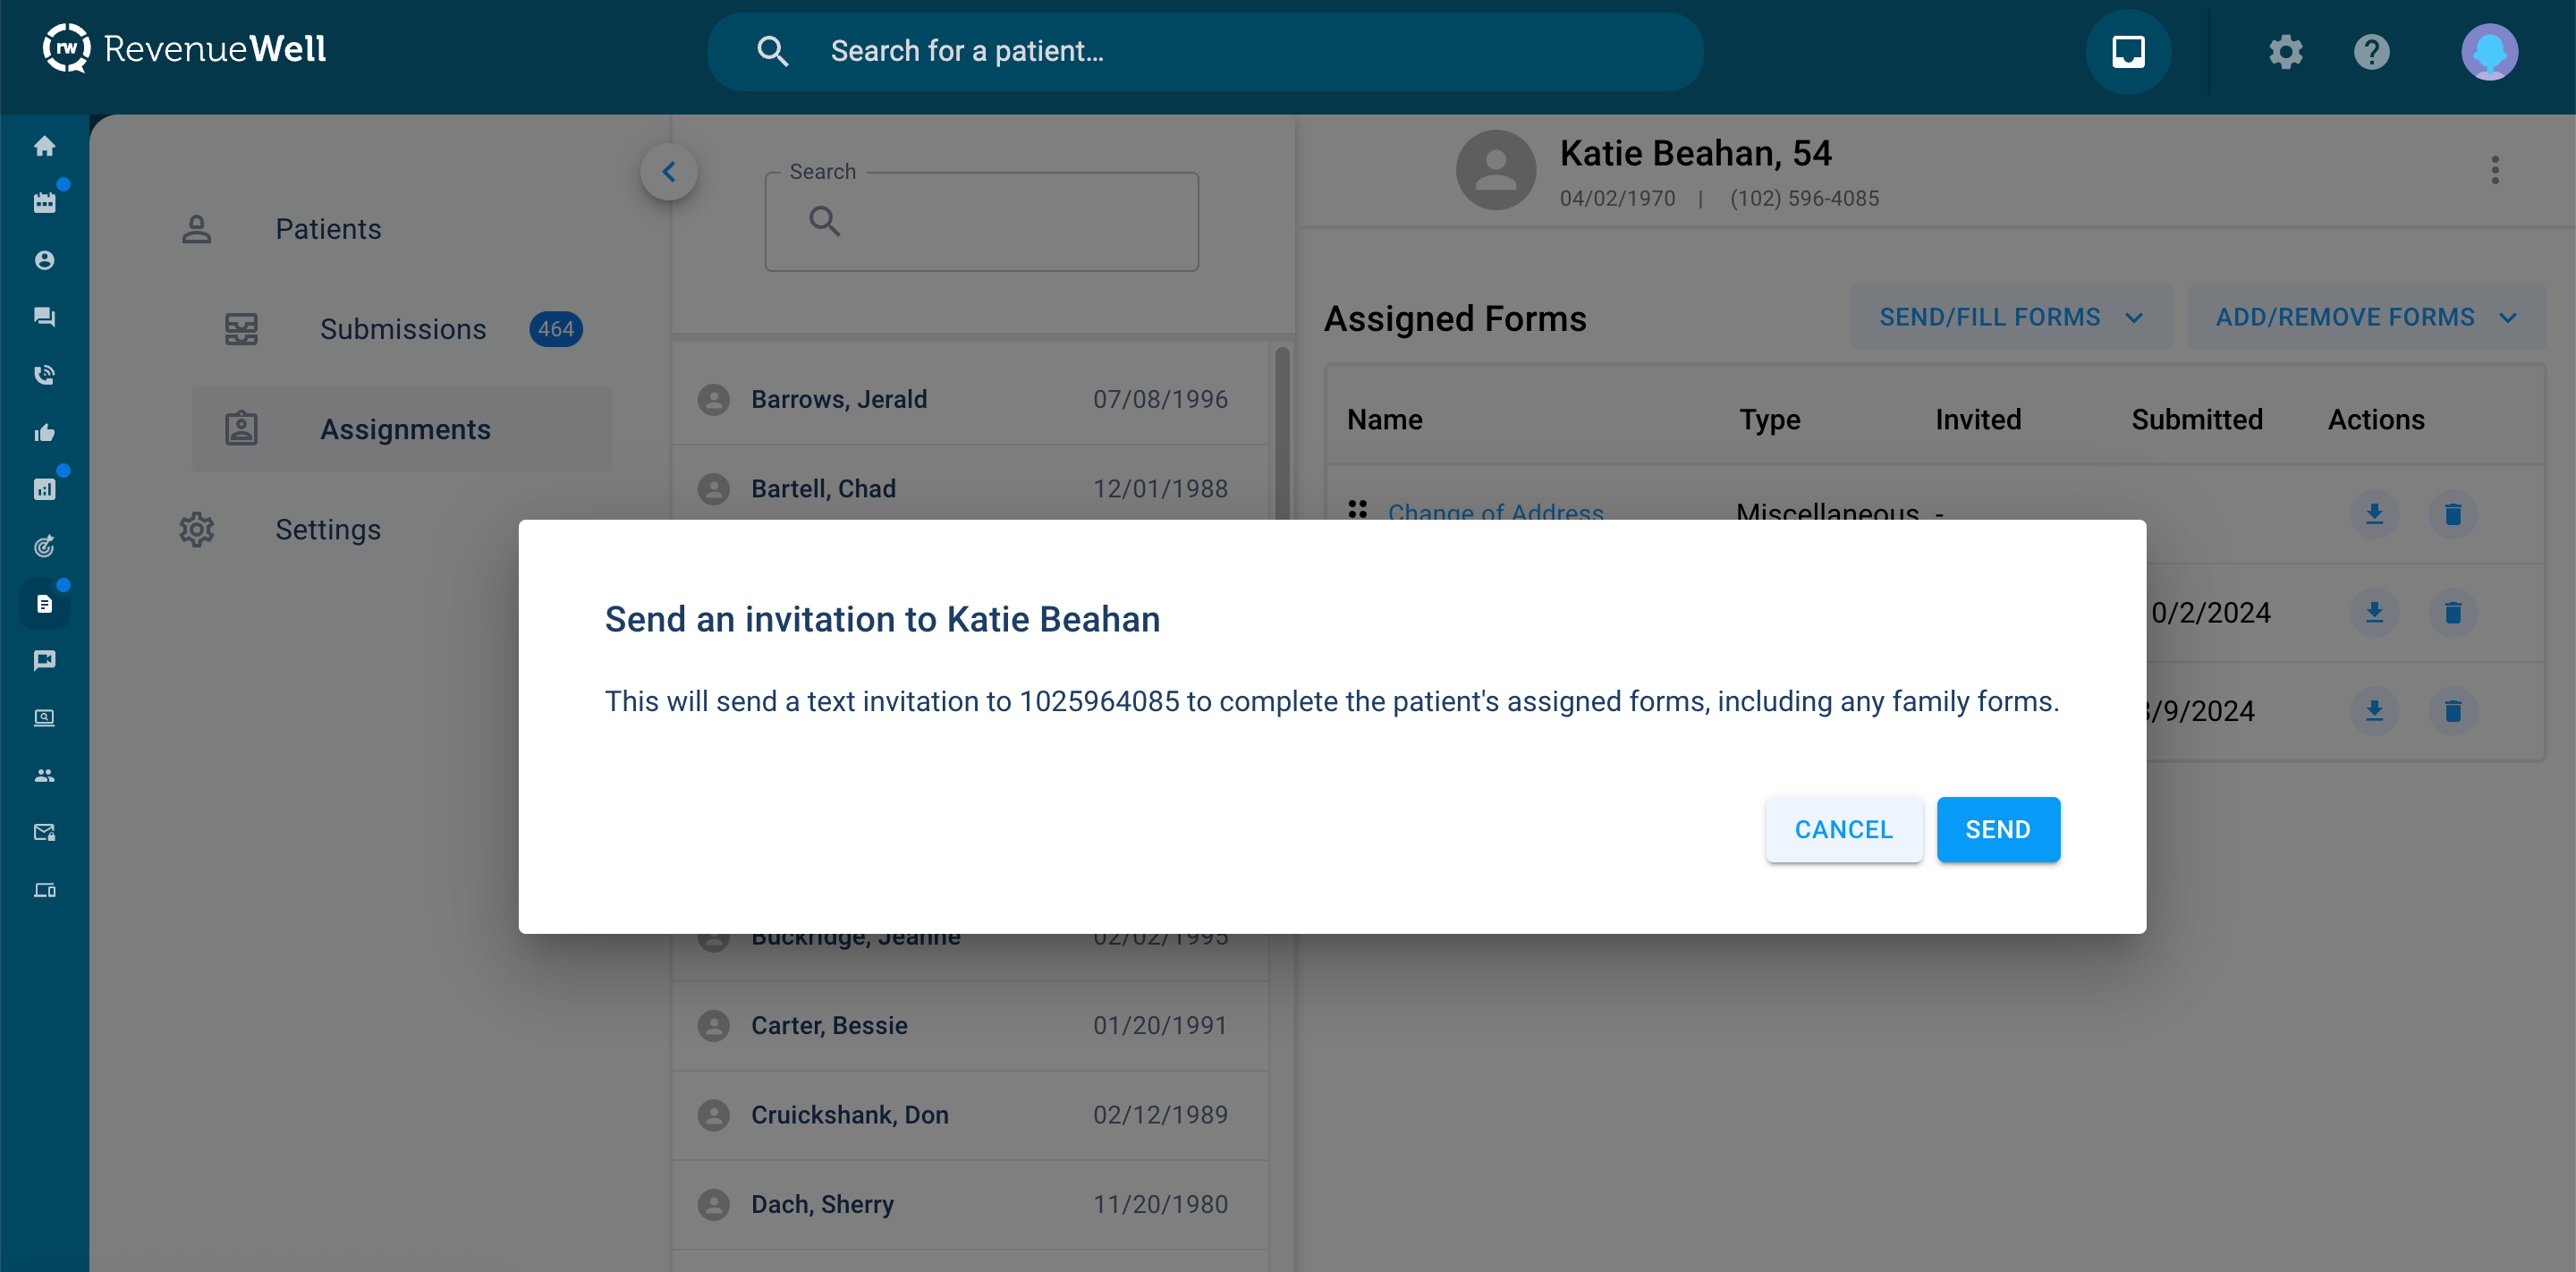Click the home icon in left sidebar
Viewport: 2576px width, 1272px height.
tap(44, 146)
